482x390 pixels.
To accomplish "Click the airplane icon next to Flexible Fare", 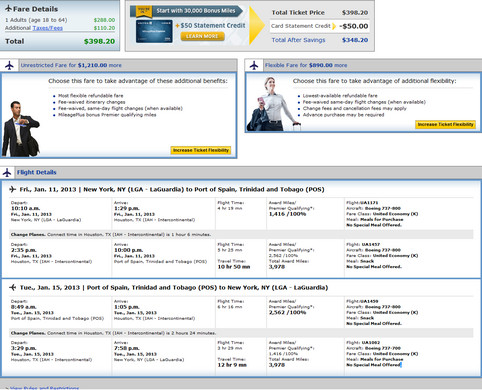I will click(254, 65).
